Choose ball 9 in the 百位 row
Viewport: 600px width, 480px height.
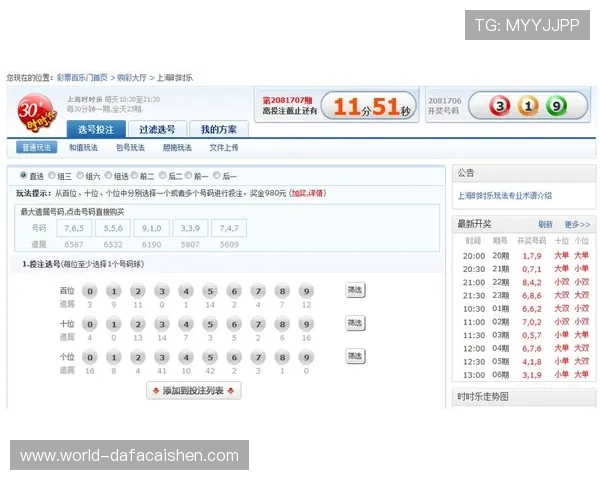pos(307,291)
